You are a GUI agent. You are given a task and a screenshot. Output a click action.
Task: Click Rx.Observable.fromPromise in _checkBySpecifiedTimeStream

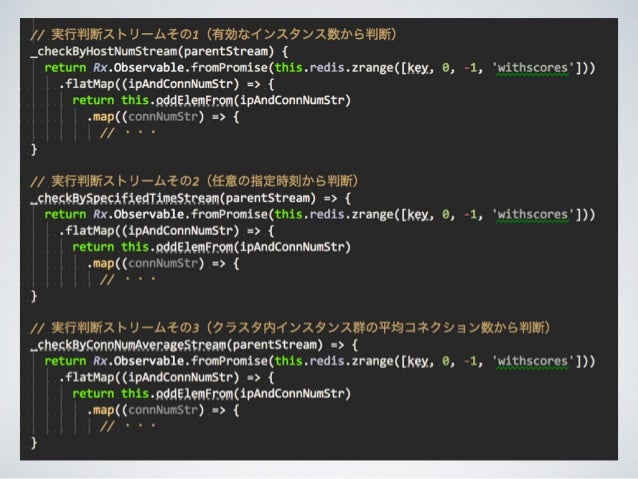[x=180, y=214]
